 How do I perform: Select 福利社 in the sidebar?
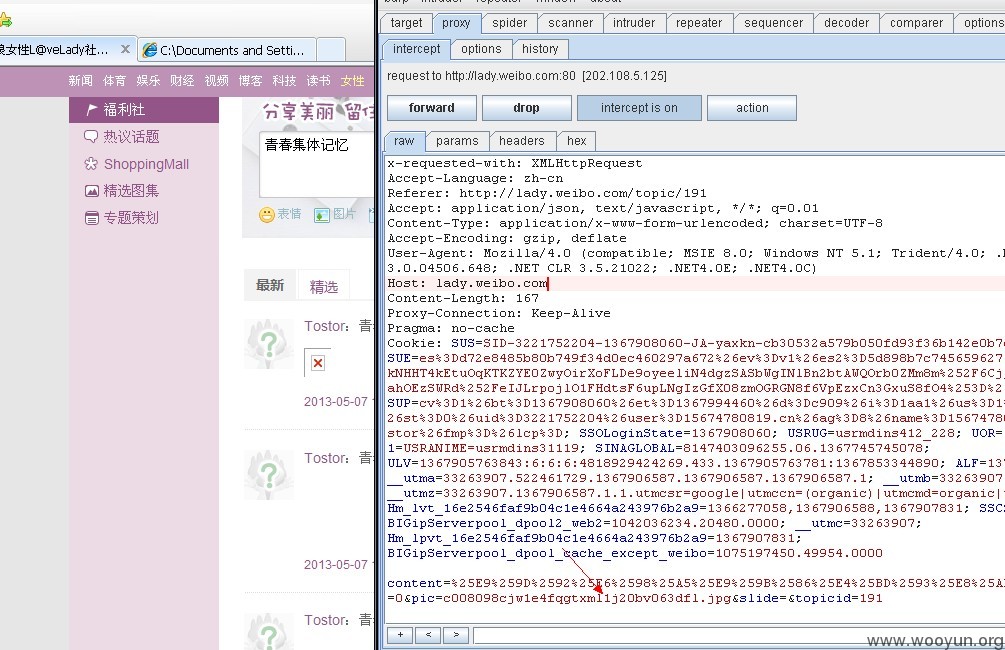[x=144, y=110]
